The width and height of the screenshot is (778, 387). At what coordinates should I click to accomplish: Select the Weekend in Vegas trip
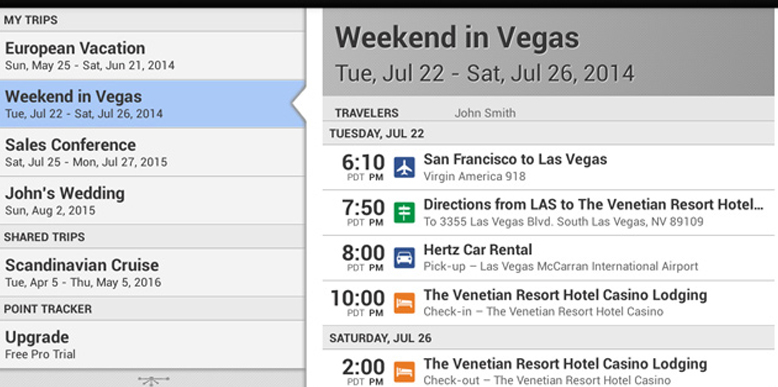[x=152, y=104]
